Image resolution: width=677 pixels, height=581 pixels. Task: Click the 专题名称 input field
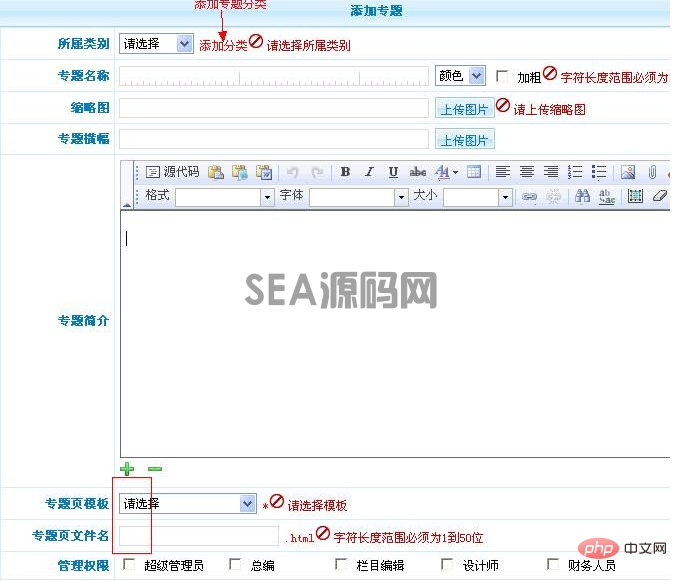pyautogui.click(x=274, y=76)
